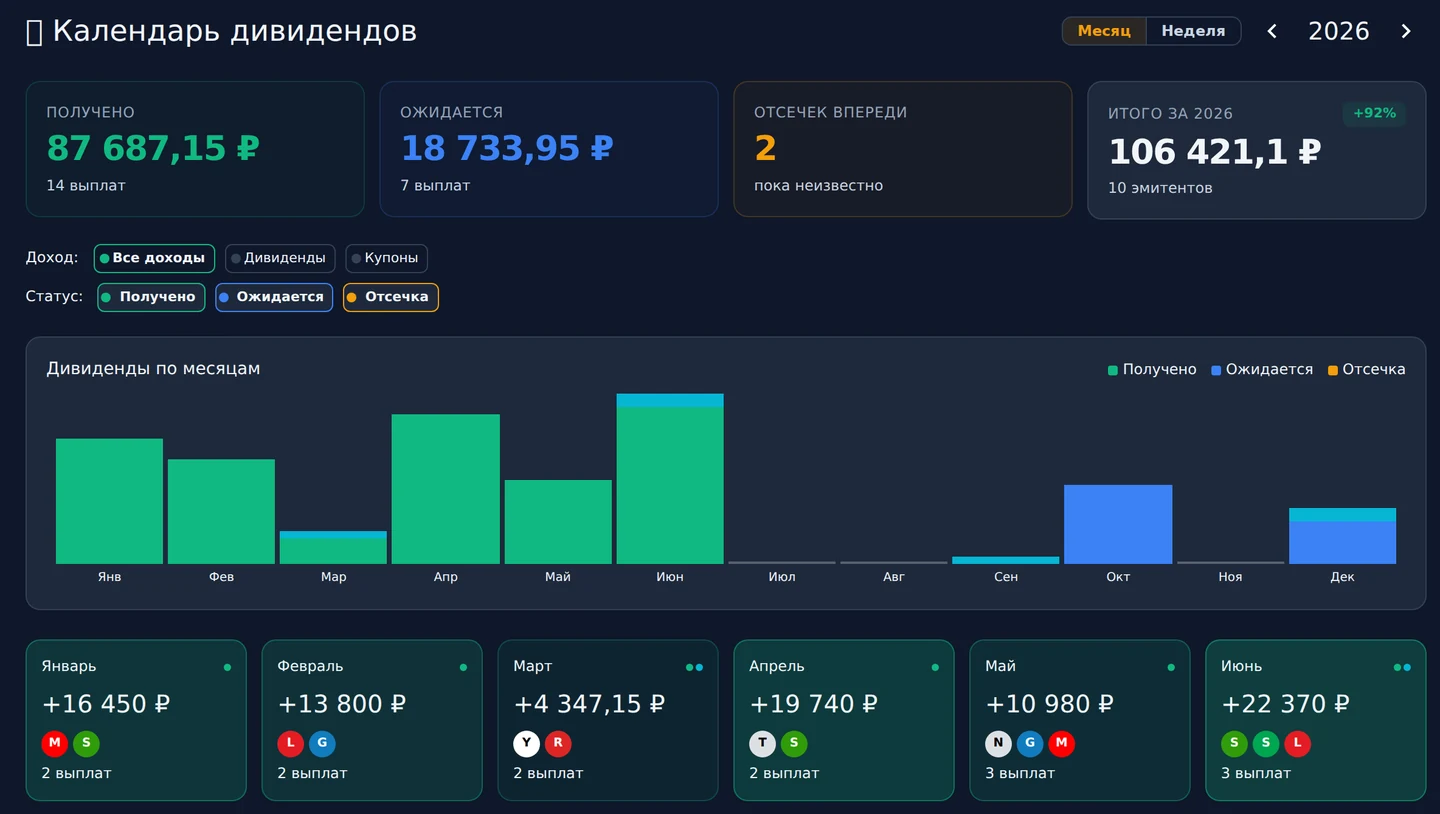
Task: Click the S ticker badge in Январь card
Action: tap(86, 743)
